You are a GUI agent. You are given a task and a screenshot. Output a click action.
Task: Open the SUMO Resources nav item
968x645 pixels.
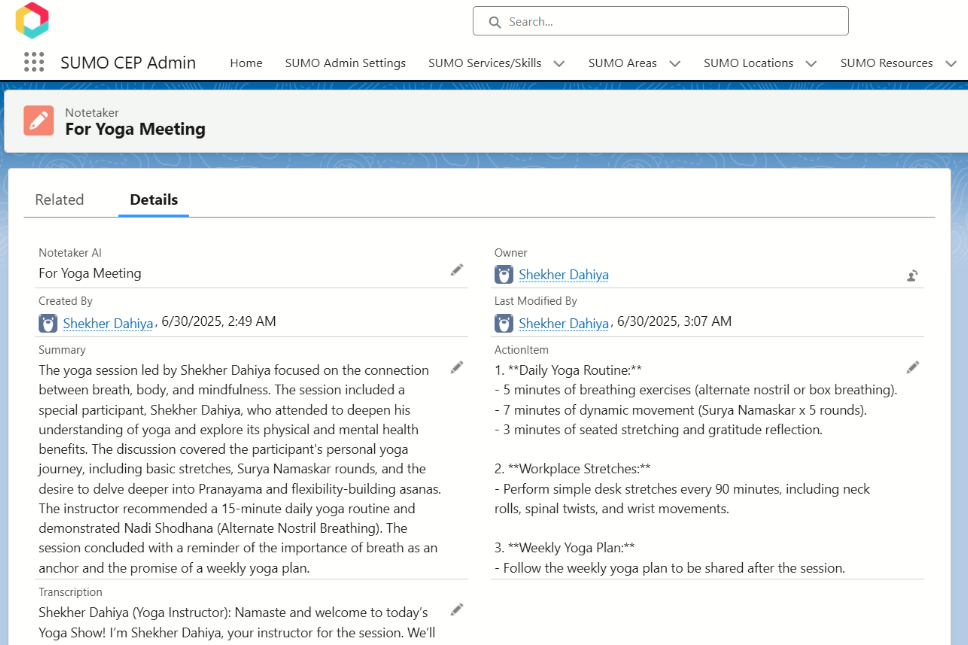point(887,63)
